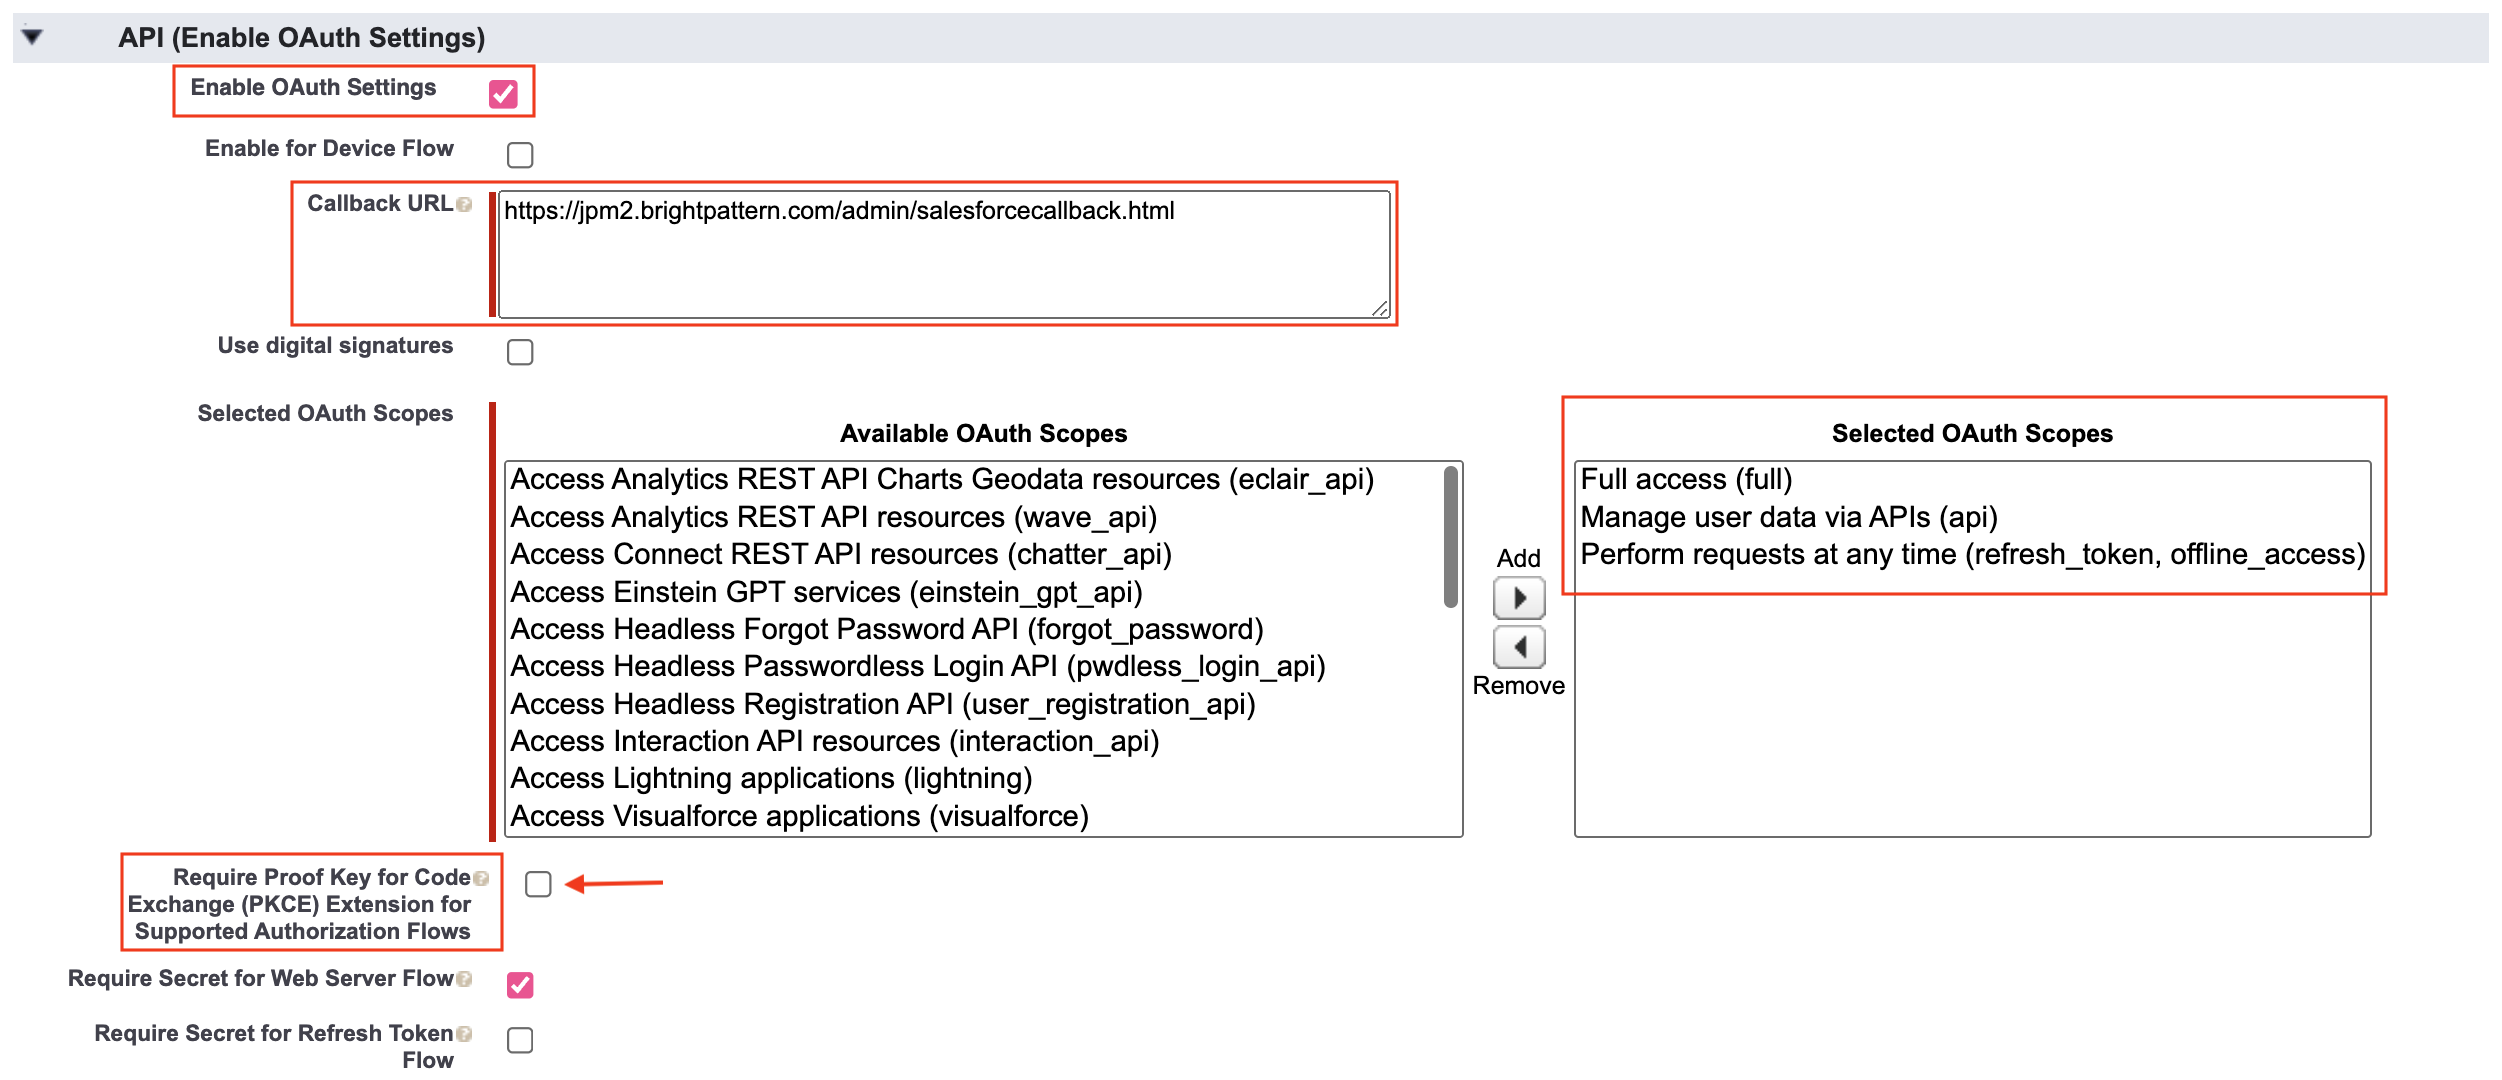Select Access Lightning applications scope
Screen dimensions: 2502x1080
[771, 779]
